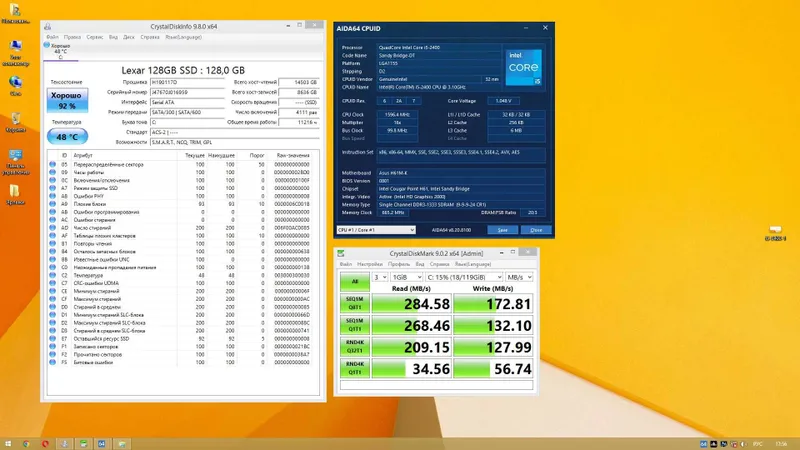Click the status circle of E7 remaining resource row

coord(53,338)
